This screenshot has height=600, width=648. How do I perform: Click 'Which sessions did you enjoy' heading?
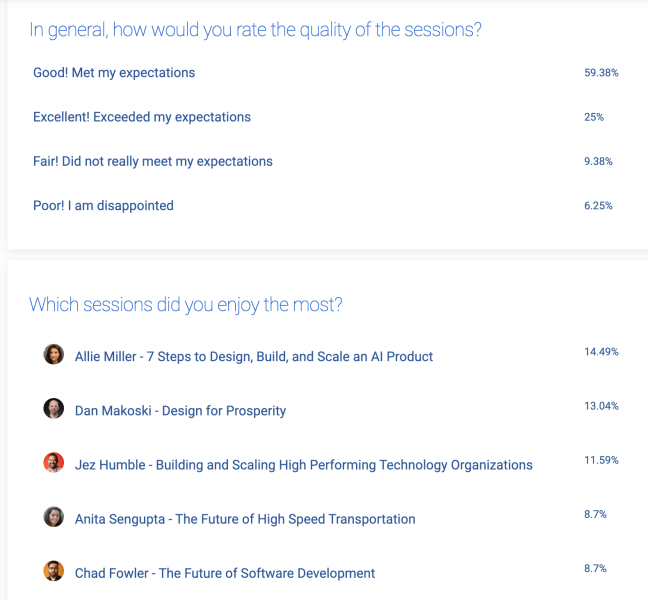(x=186, y=305)
